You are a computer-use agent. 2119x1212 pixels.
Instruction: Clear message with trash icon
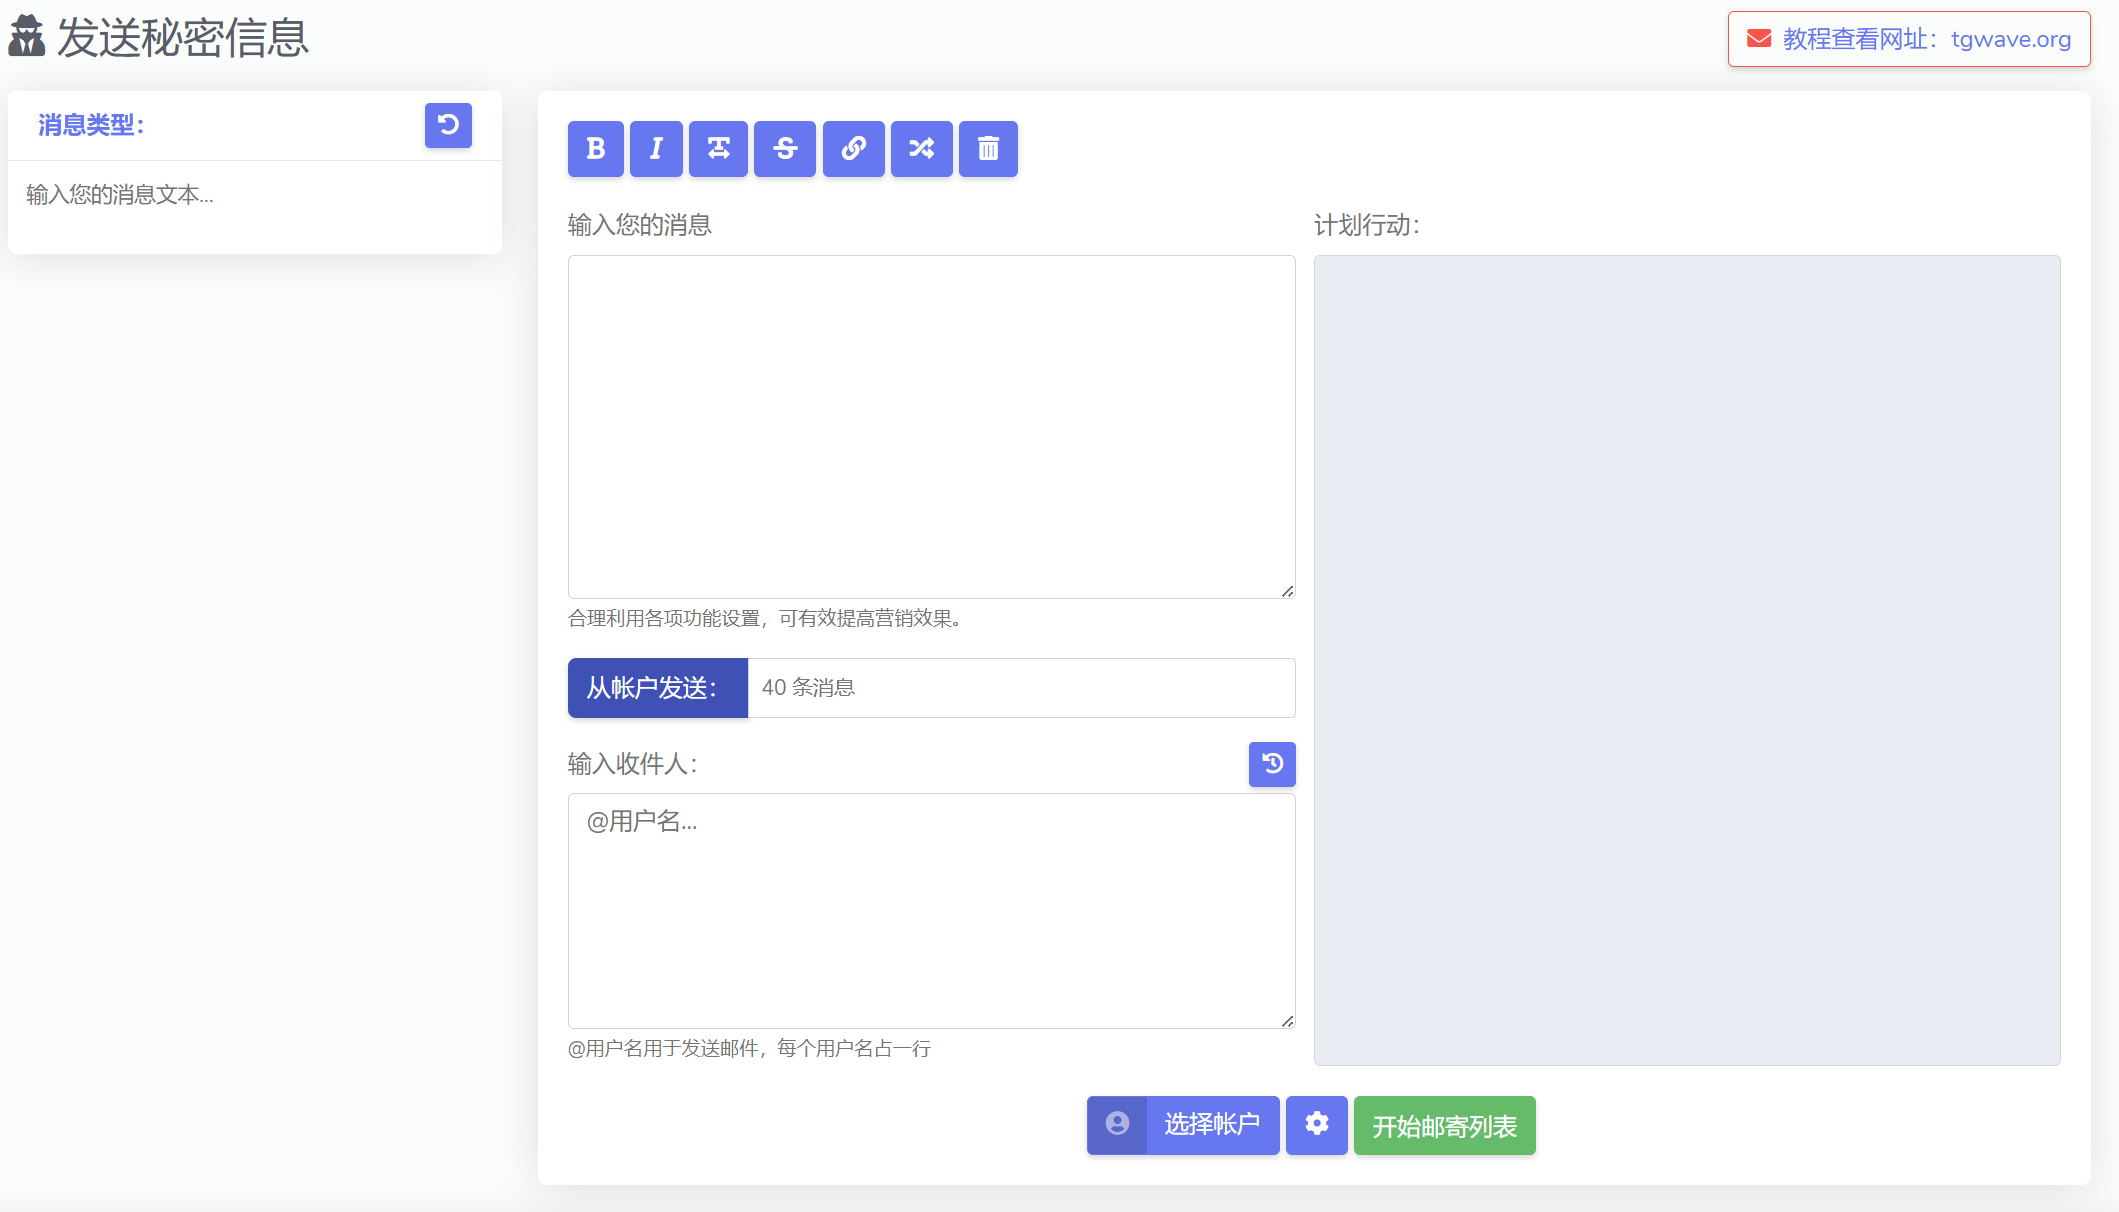click(x=988, y=149)
